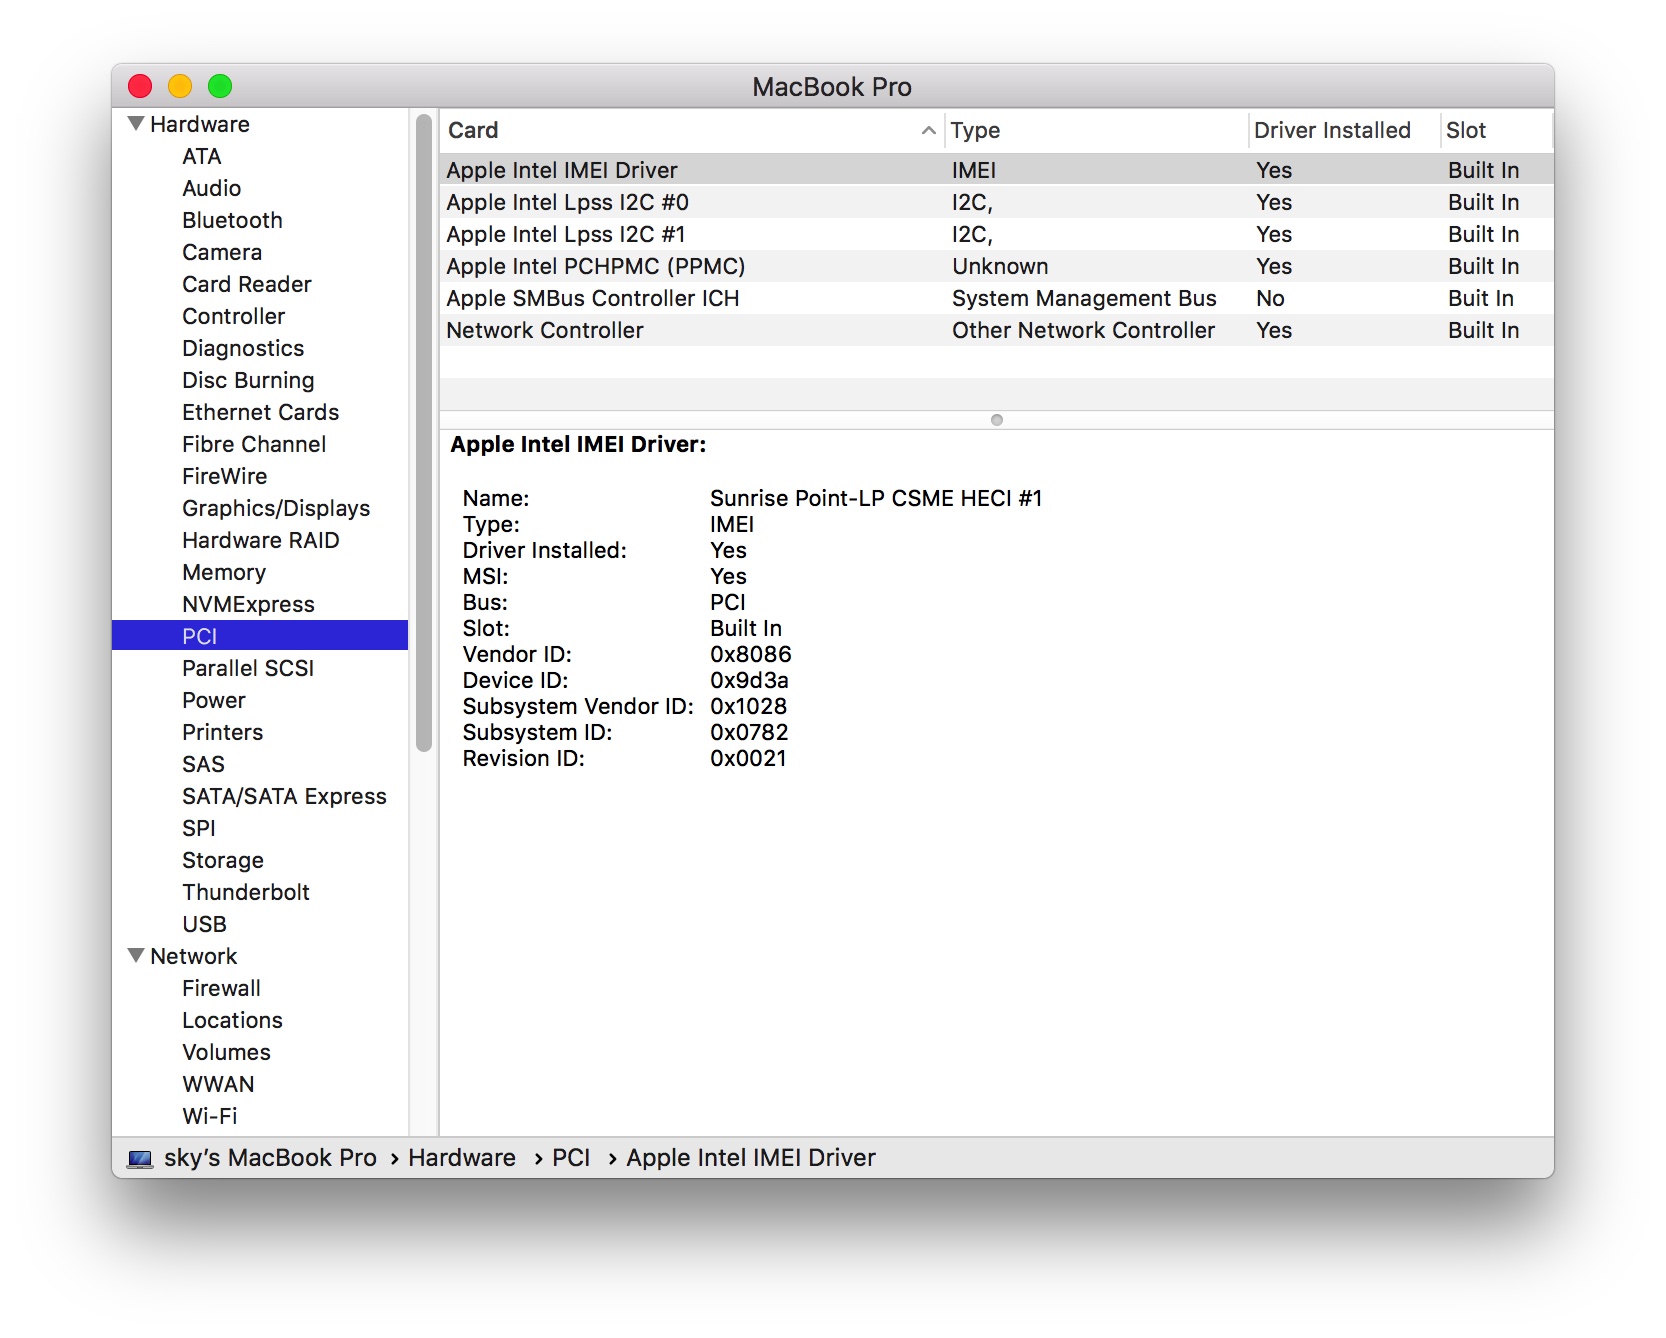Select Apple SMBus Controller ICH row
Image resolution: width=1666 pixels, height=1338 pixels.
996,298
